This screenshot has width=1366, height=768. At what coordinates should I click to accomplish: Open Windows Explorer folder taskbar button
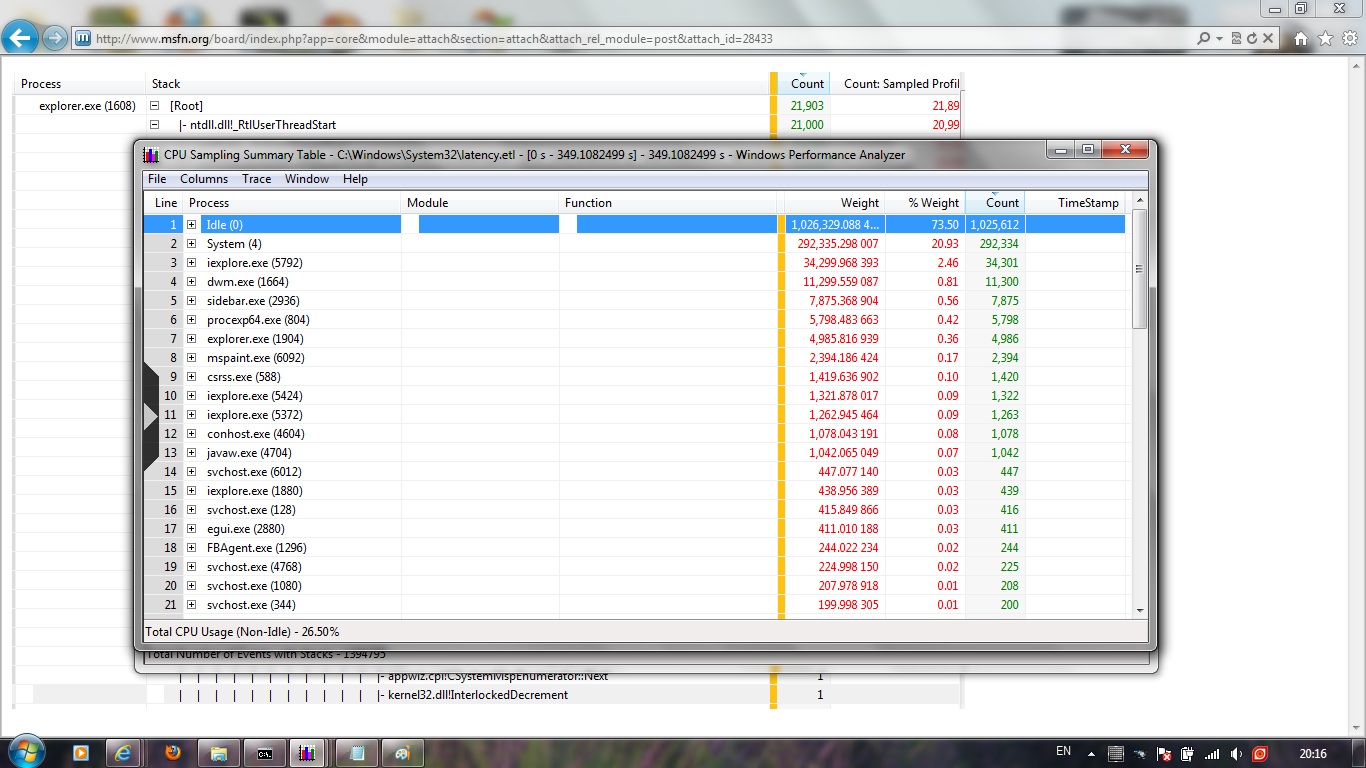tap(219, 753)
